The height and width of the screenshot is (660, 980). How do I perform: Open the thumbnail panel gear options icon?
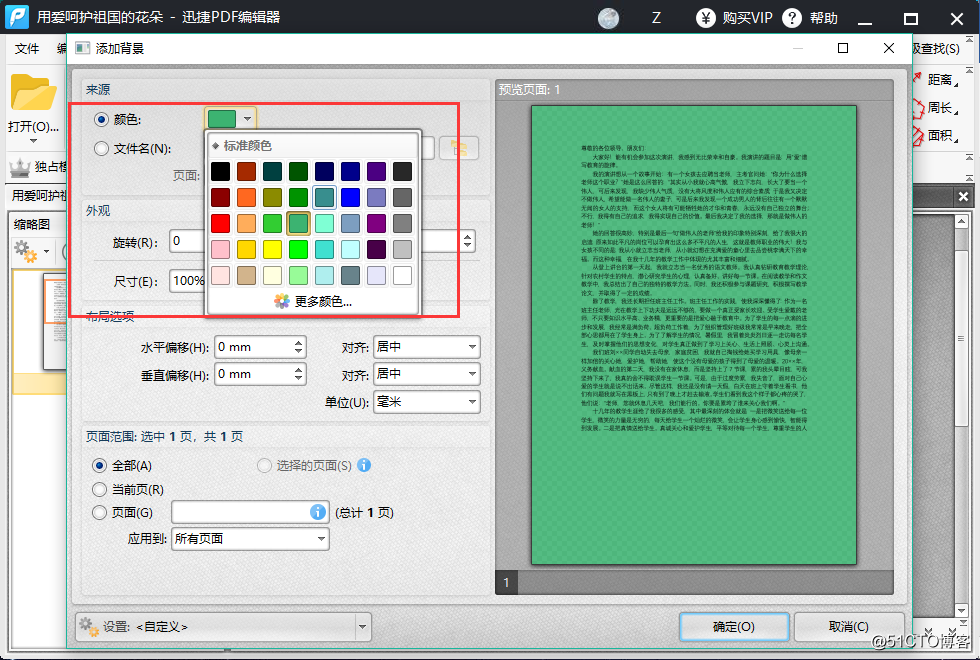tap(25, 251)
